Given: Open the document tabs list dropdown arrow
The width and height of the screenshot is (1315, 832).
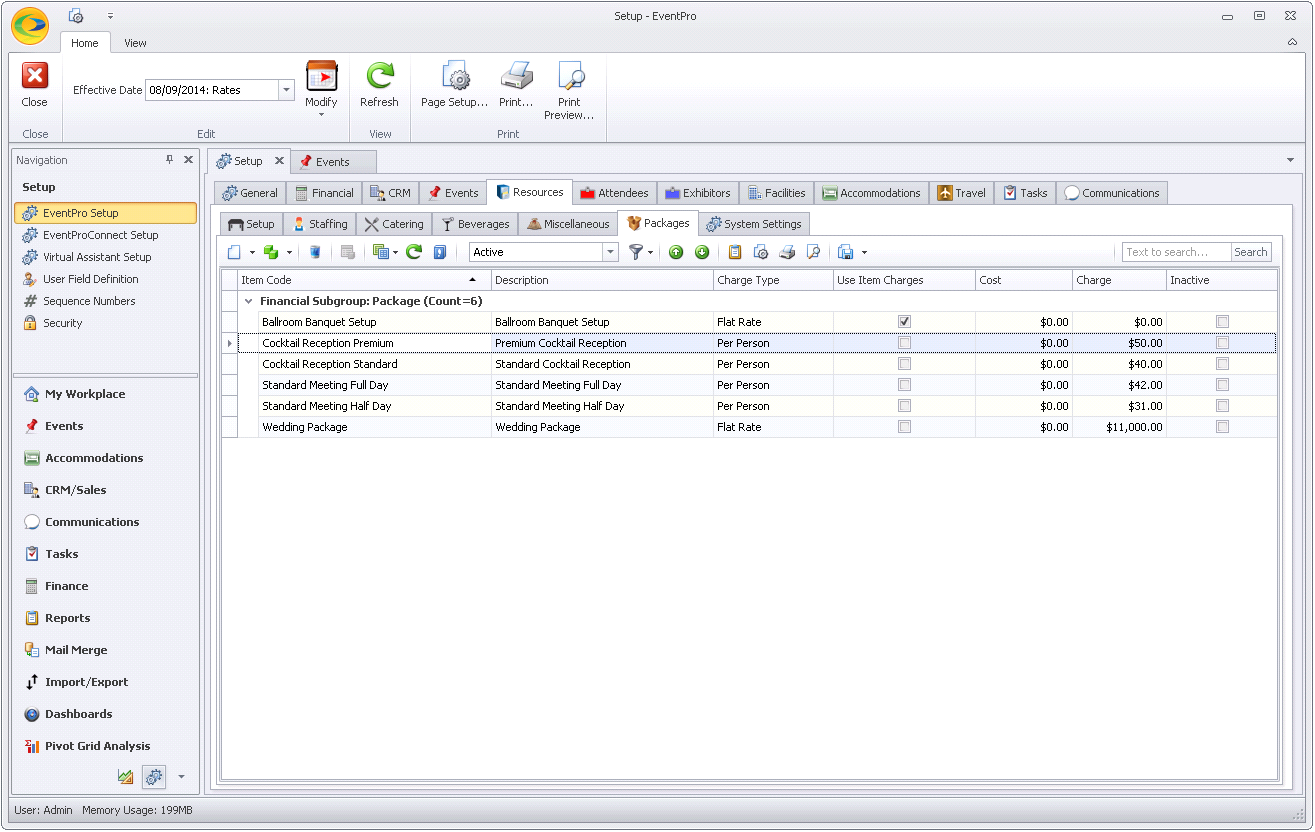Looking at the screenshot, I should click(1290, 160).
